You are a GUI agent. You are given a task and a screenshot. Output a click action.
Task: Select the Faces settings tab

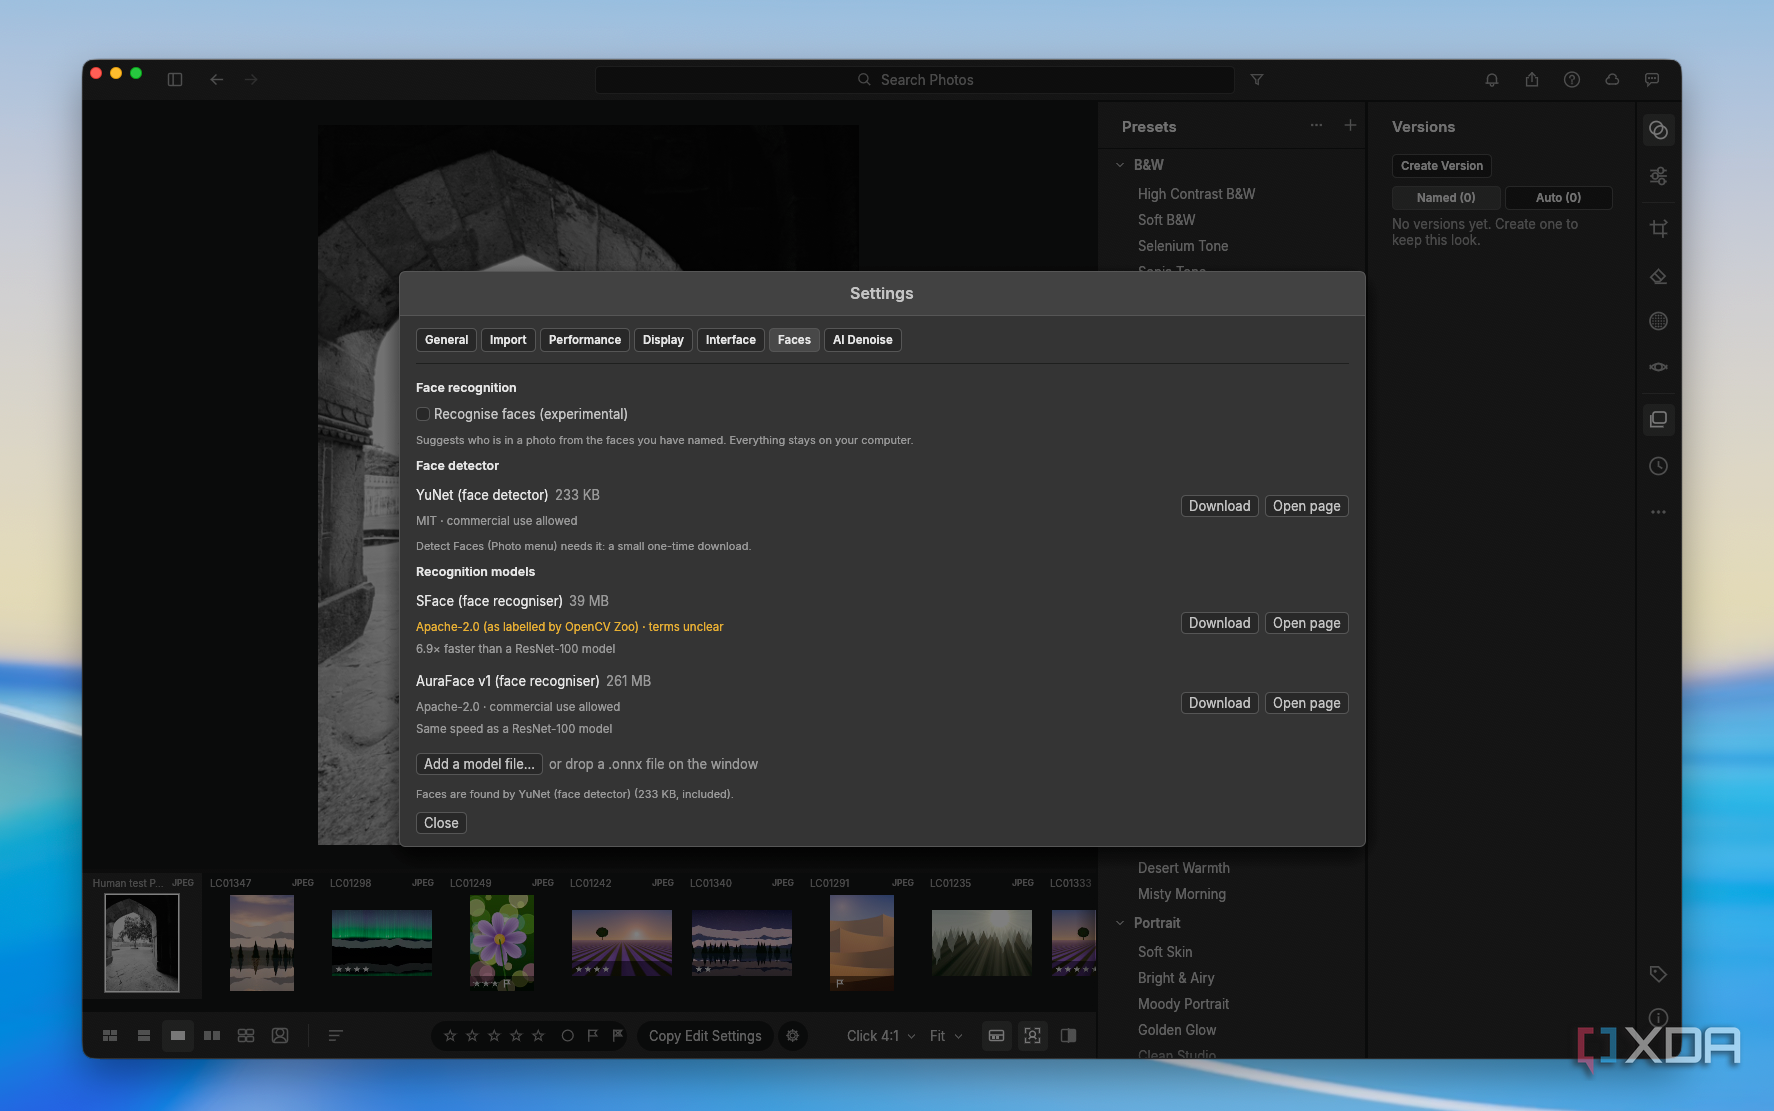click(794, 340)
